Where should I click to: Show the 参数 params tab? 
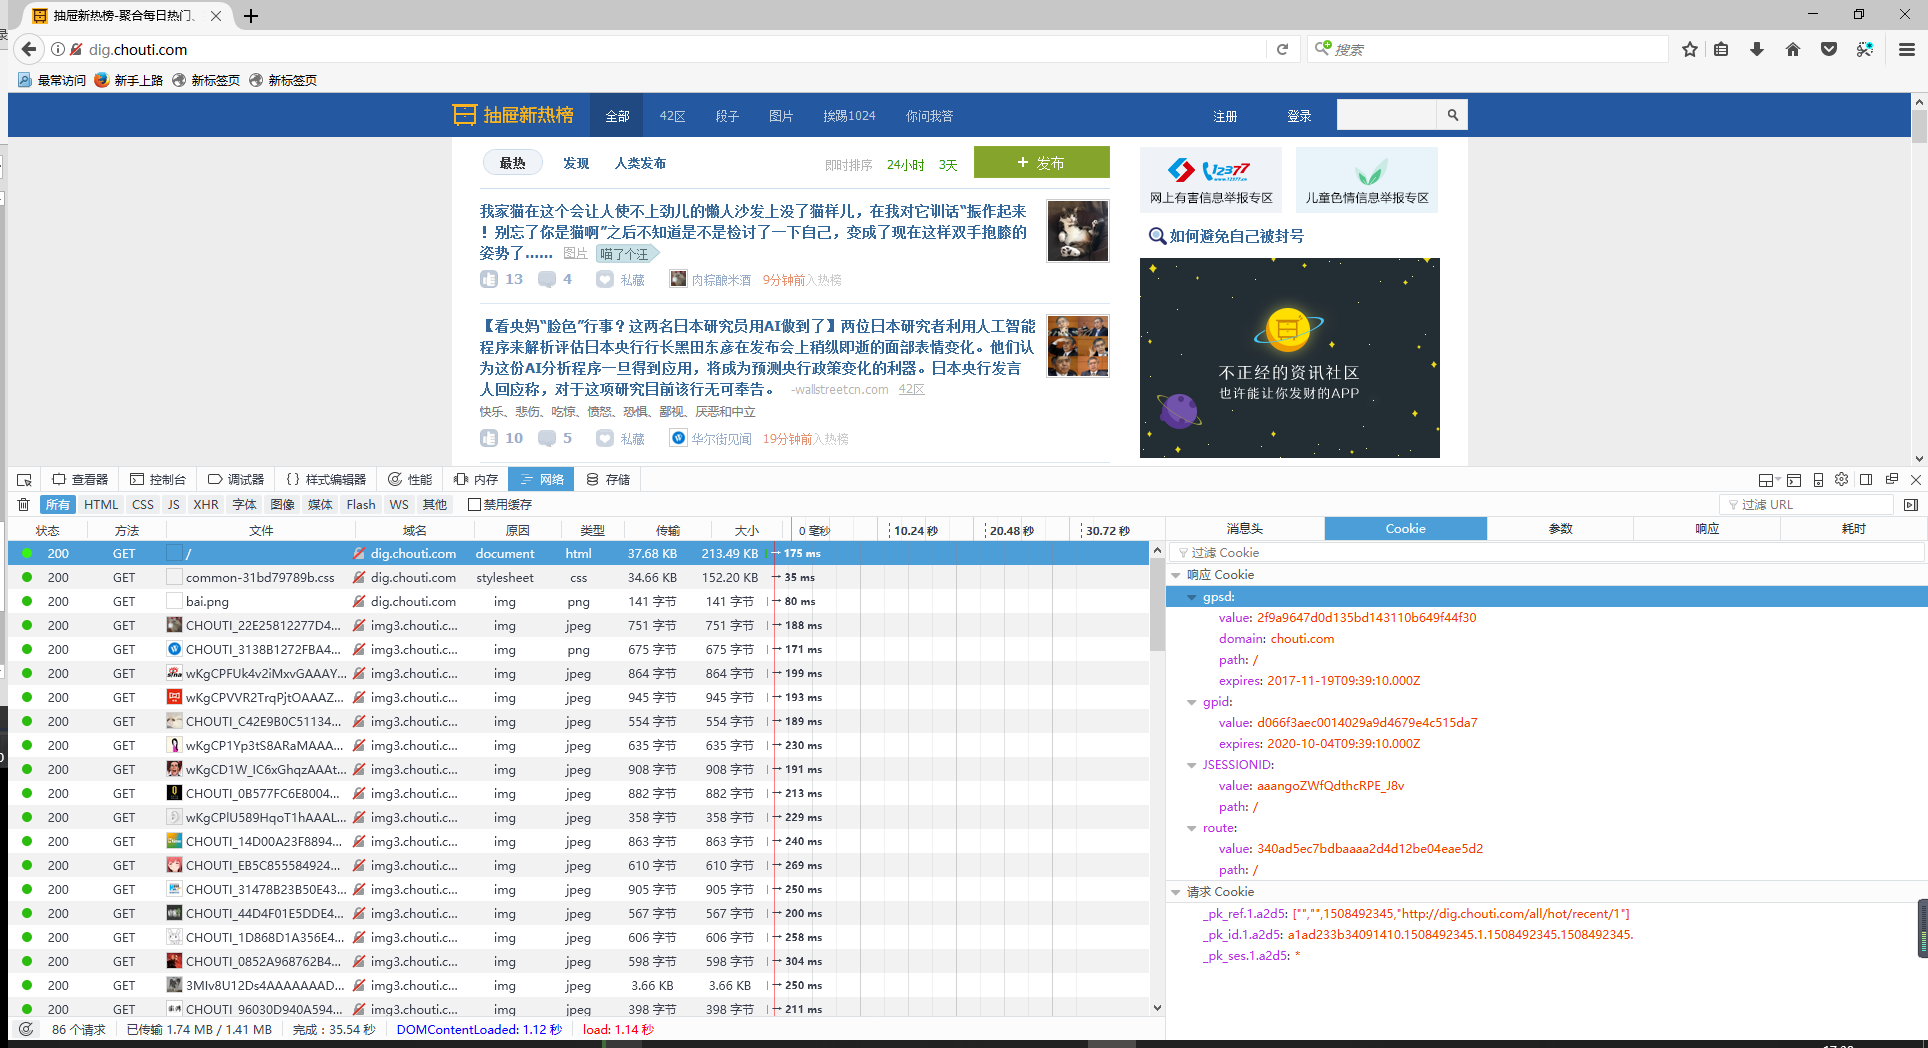(x=1560, y=529)
